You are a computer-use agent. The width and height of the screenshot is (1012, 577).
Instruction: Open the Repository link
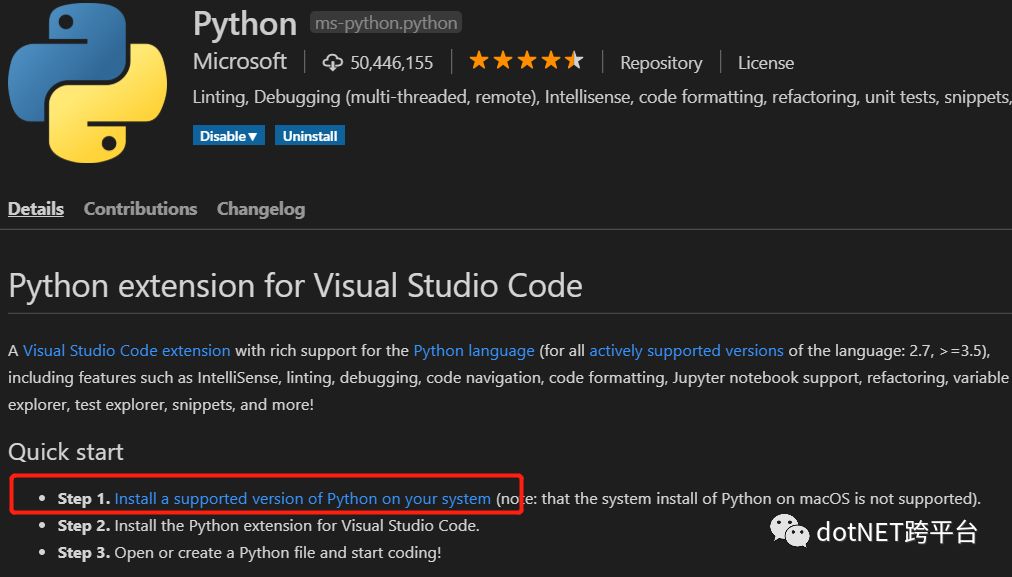[x=661, y=63]
